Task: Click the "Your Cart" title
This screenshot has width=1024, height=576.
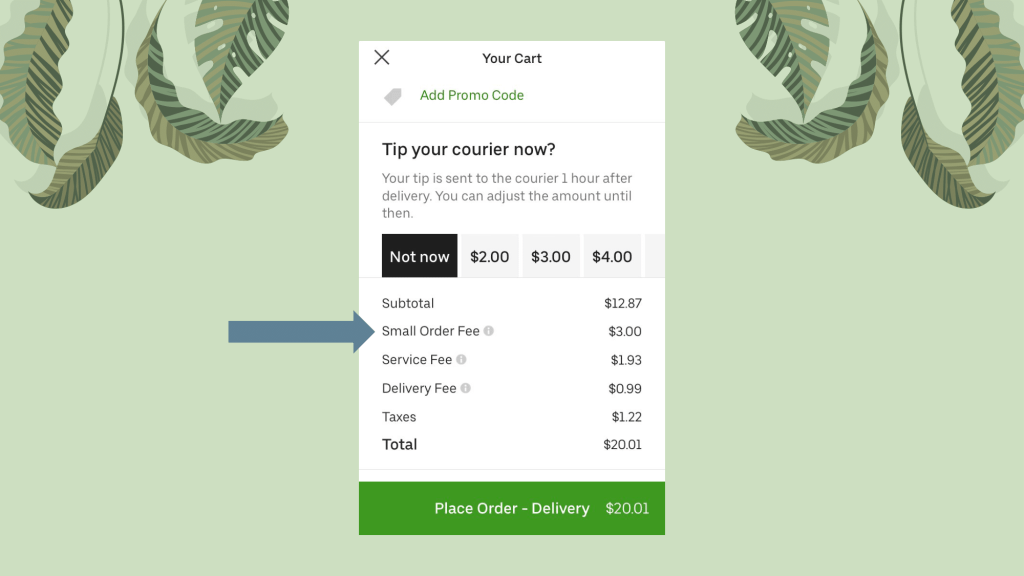Action: (512, 58)
